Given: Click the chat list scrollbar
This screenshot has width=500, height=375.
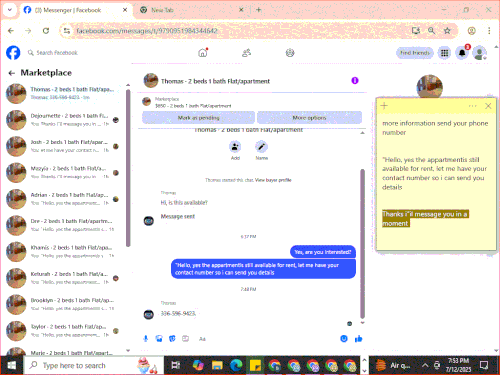Looking at the screenshot, I should tap(128, 168).
